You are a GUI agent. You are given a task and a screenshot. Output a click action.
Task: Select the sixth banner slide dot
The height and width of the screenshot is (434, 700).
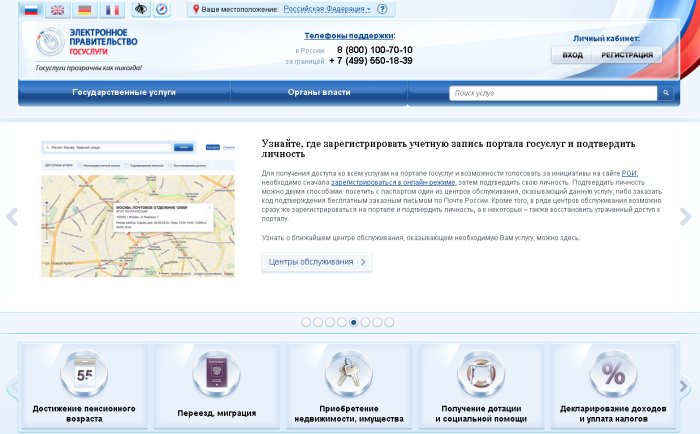click(x=366, y=322)
